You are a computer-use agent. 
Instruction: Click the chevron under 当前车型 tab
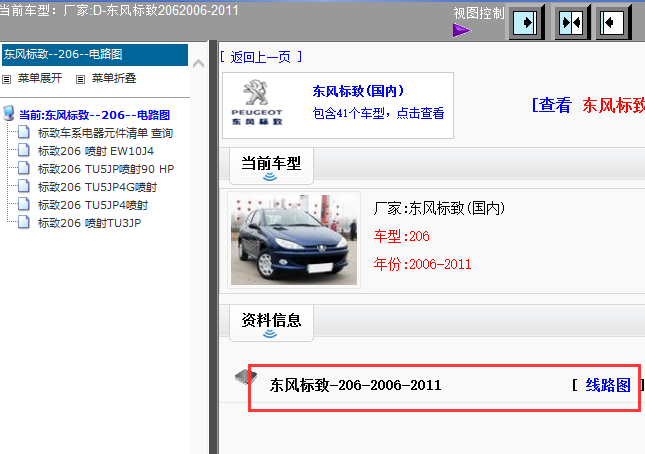tap(270, 177)
